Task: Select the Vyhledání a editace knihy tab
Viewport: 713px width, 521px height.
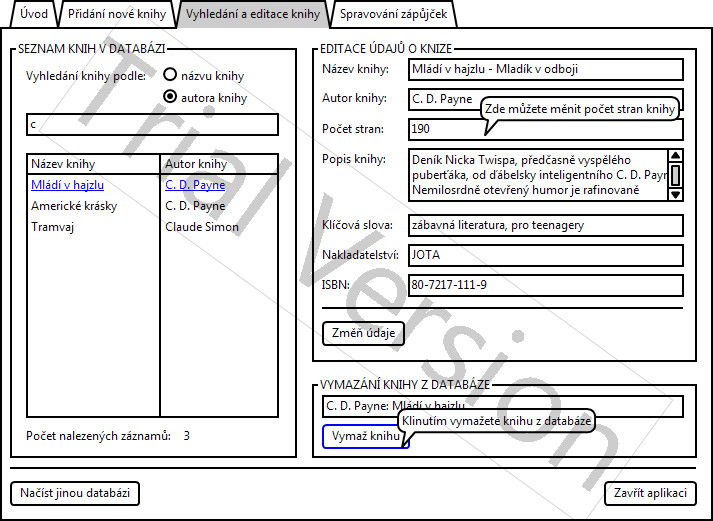Action: pos(253,14)
